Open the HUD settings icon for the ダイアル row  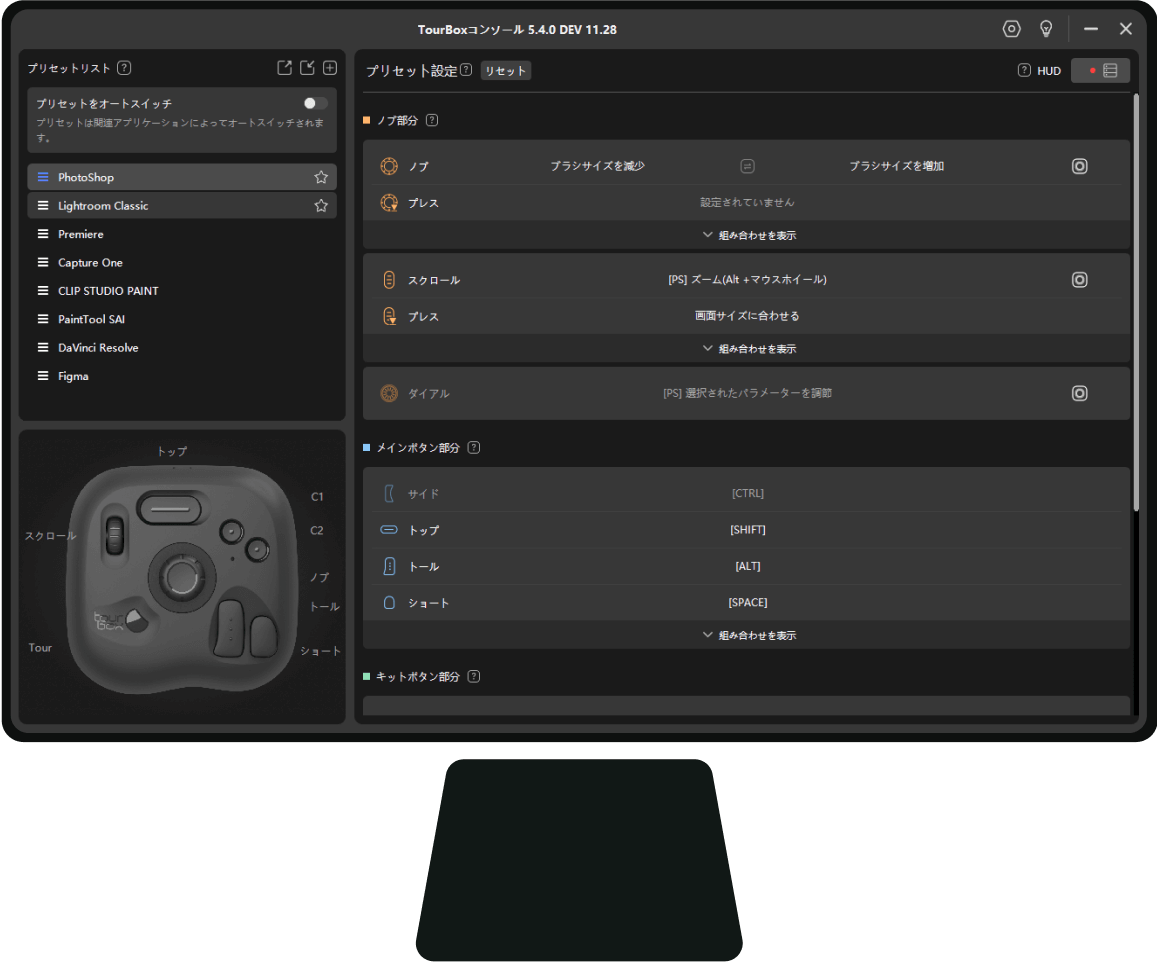(1079, 394)
